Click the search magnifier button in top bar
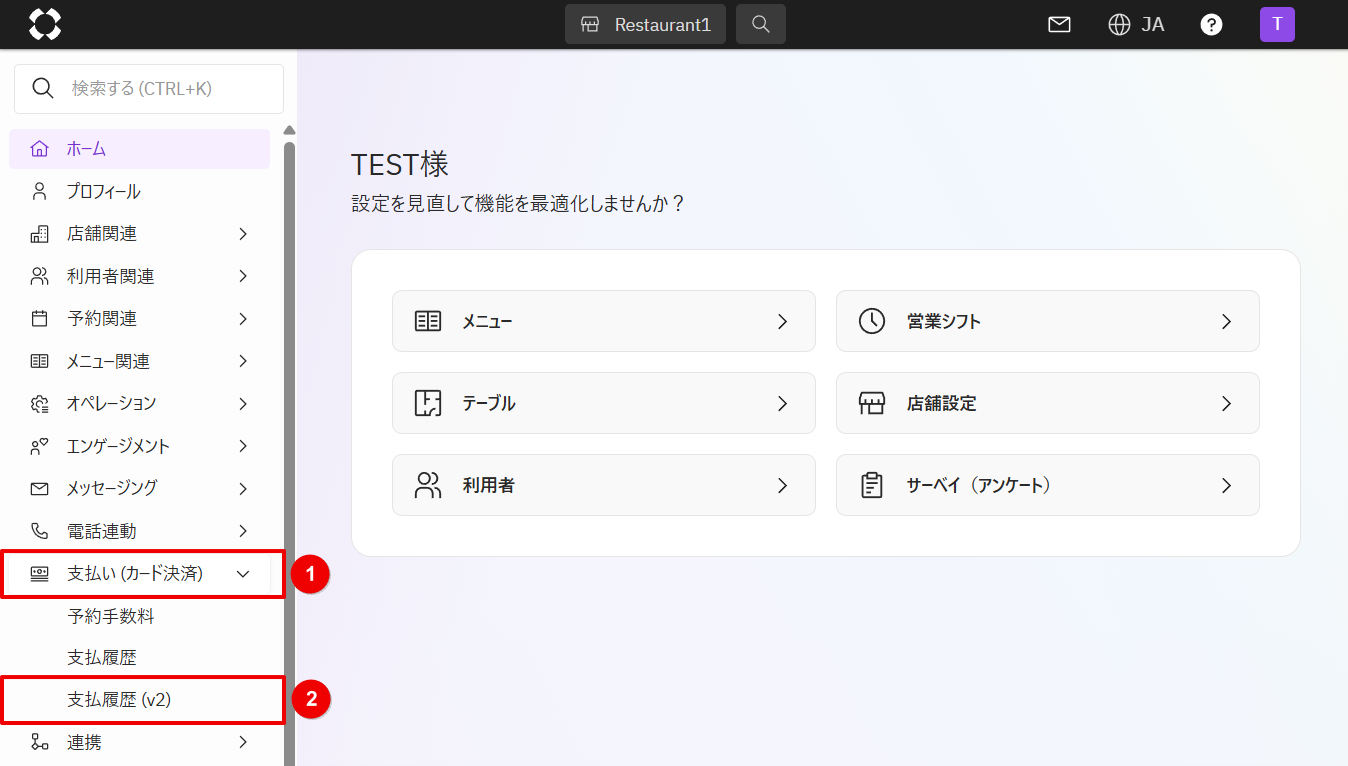1348x766 pixels. pos(761,24)
